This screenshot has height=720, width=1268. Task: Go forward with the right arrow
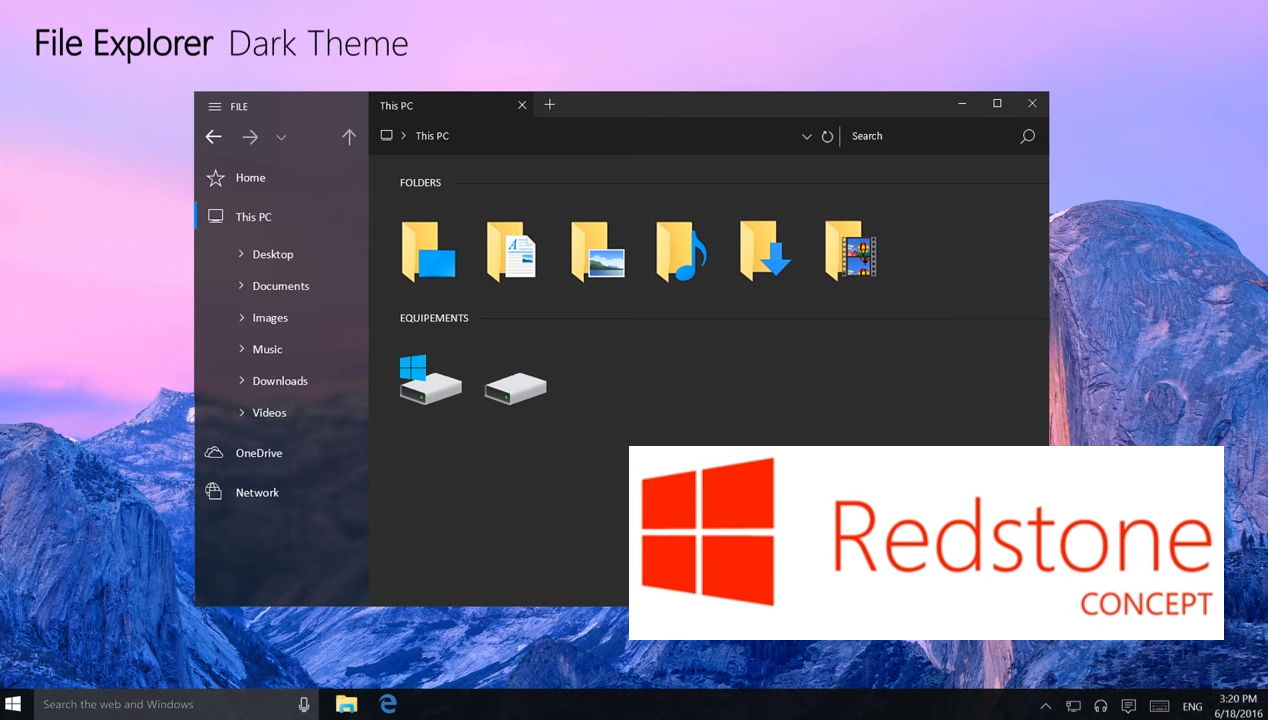tap(250, 137)
